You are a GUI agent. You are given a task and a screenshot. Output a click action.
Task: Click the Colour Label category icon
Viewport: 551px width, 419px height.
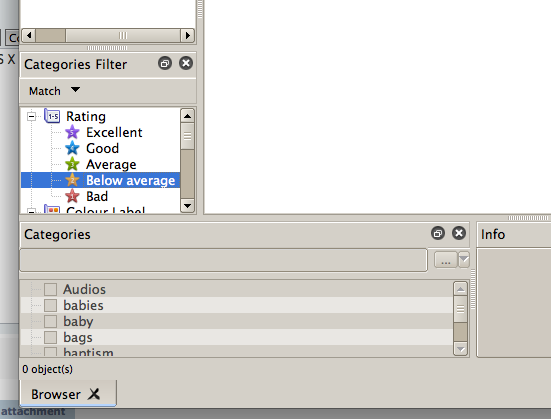pyautogui.click(x=52, y=209)
